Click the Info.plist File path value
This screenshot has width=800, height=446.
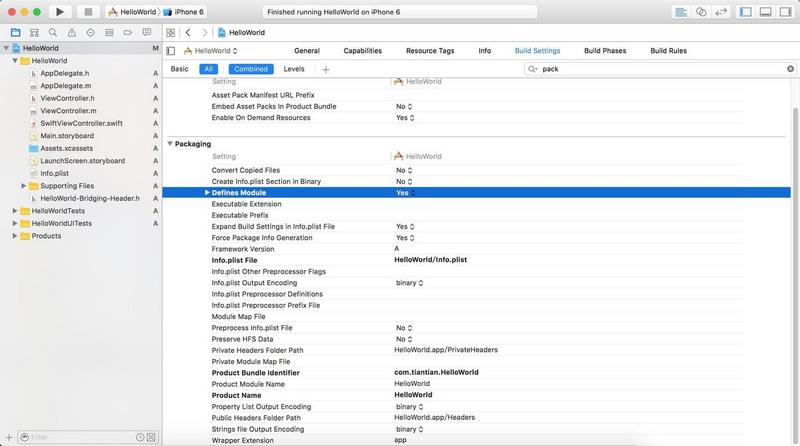coord(431,260)
